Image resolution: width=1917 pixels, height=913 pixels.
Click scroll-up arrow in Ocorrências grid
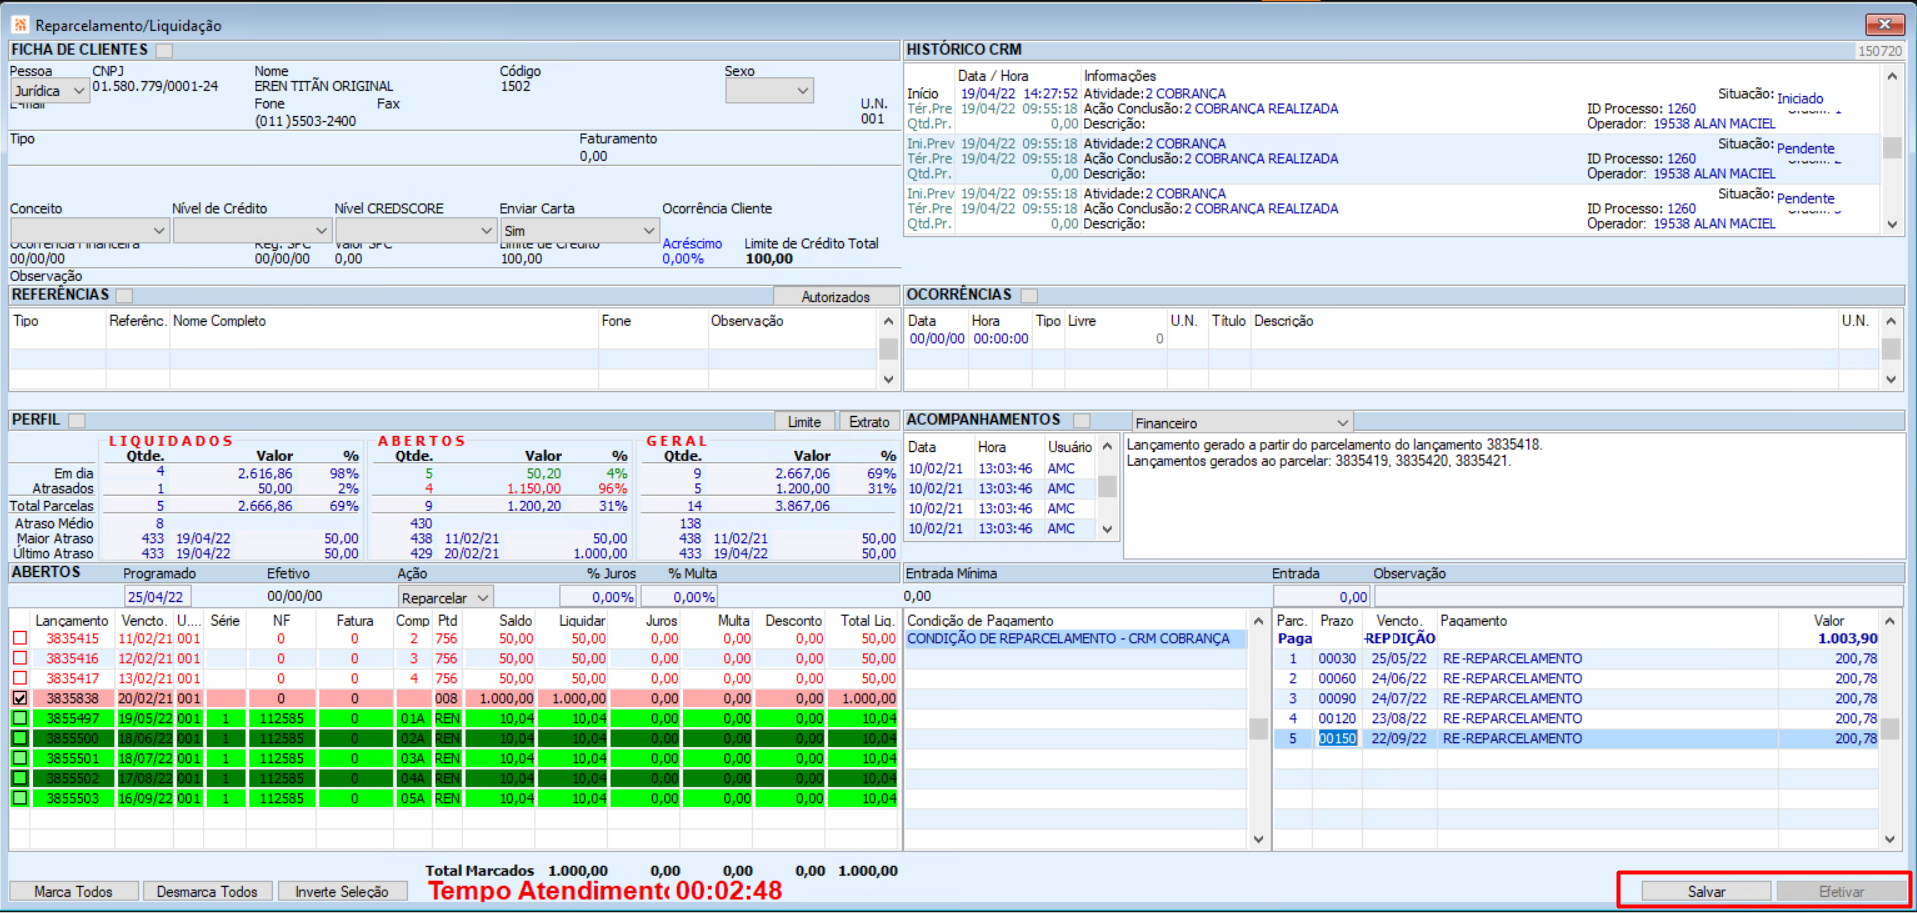click(1890, 321)
